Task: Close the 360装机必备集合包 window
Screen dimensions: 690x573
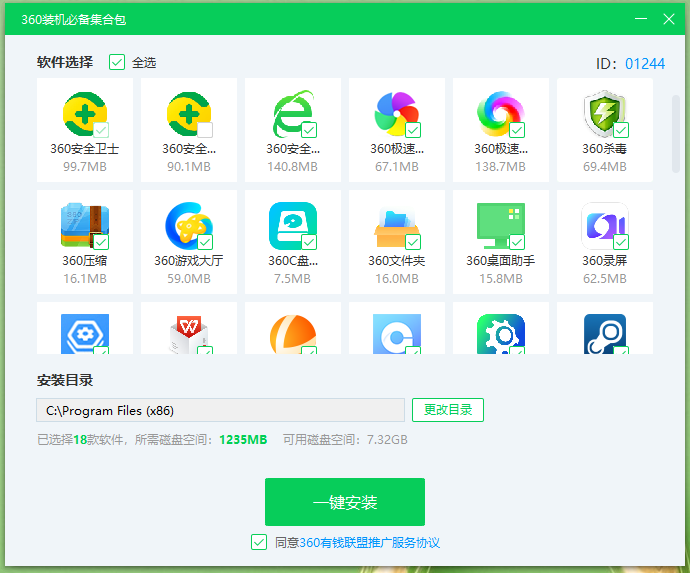Action: coord(669,19)
